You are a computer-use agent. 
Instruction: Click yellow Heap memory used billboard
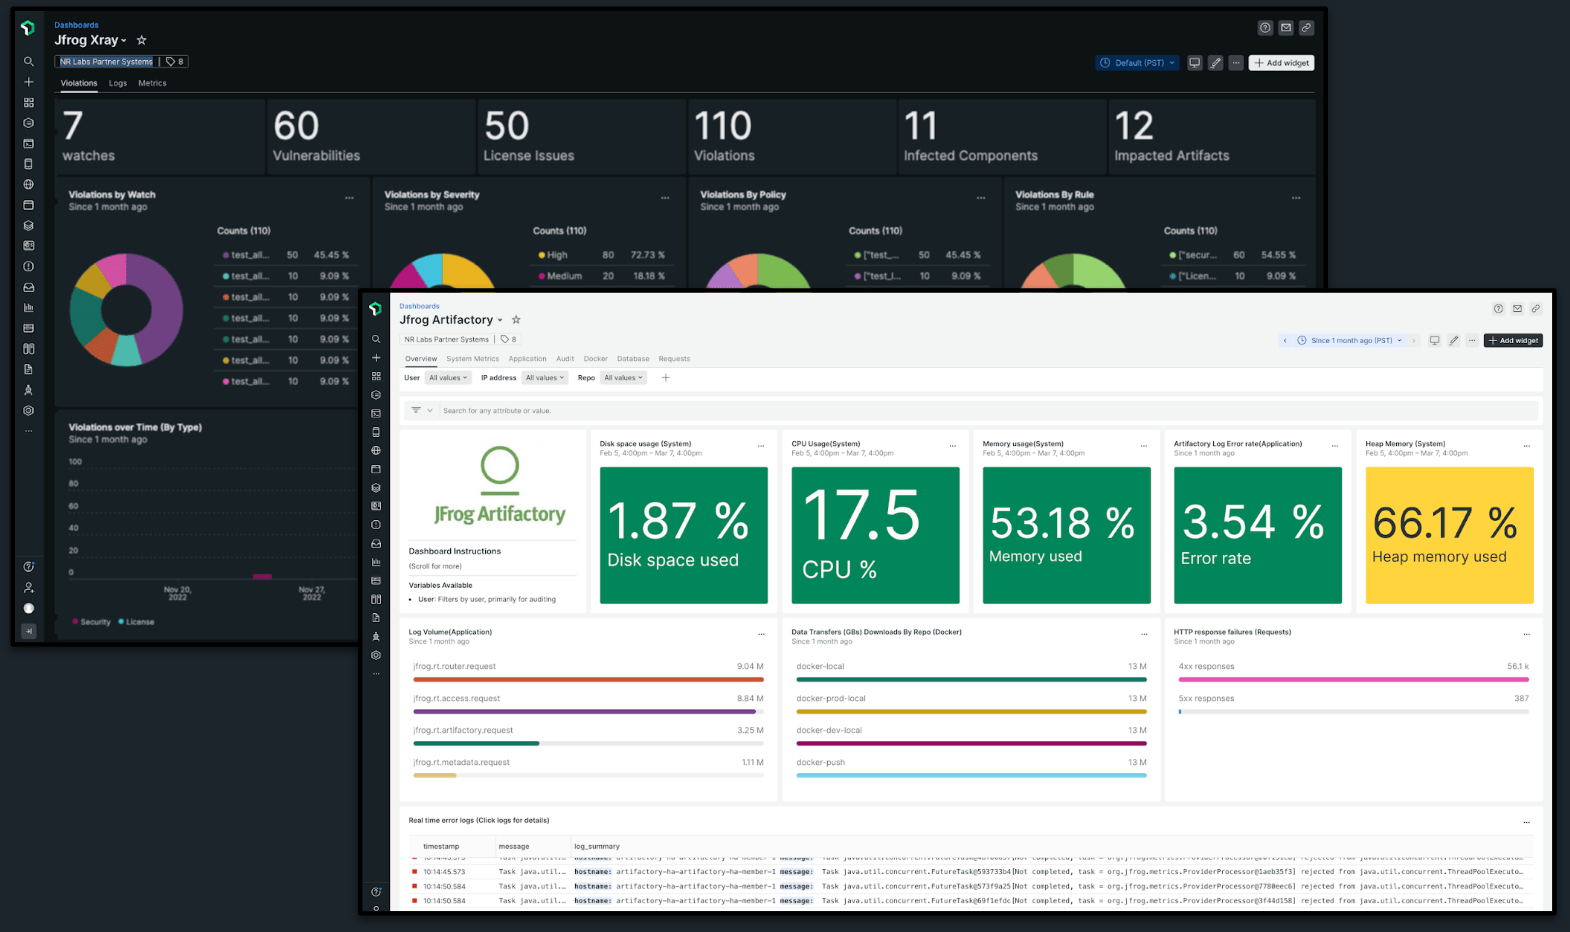pyautogui.click(x=1449, y=535)
